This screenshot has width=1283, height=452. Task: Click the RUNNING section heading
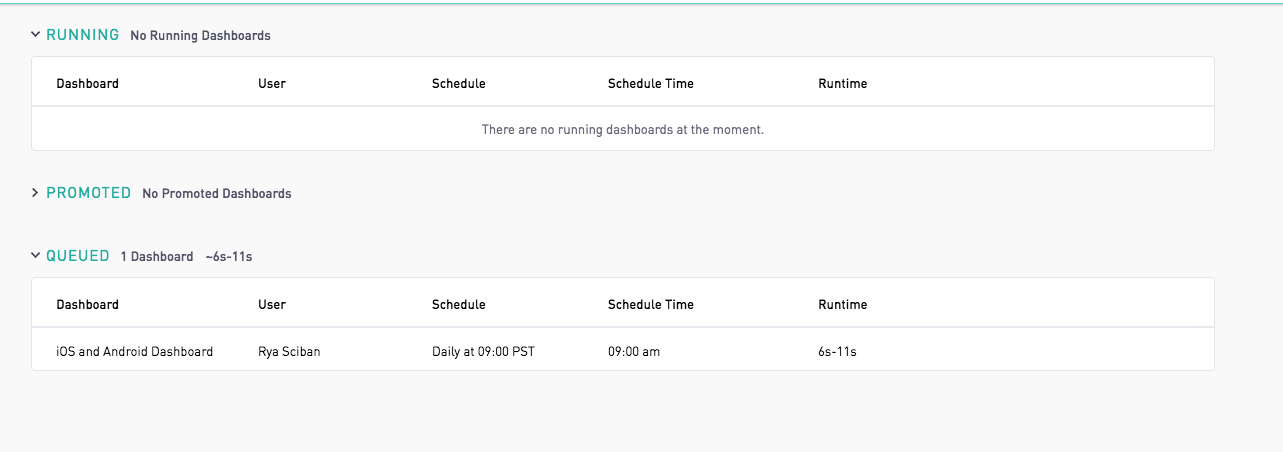pos(83,35)
